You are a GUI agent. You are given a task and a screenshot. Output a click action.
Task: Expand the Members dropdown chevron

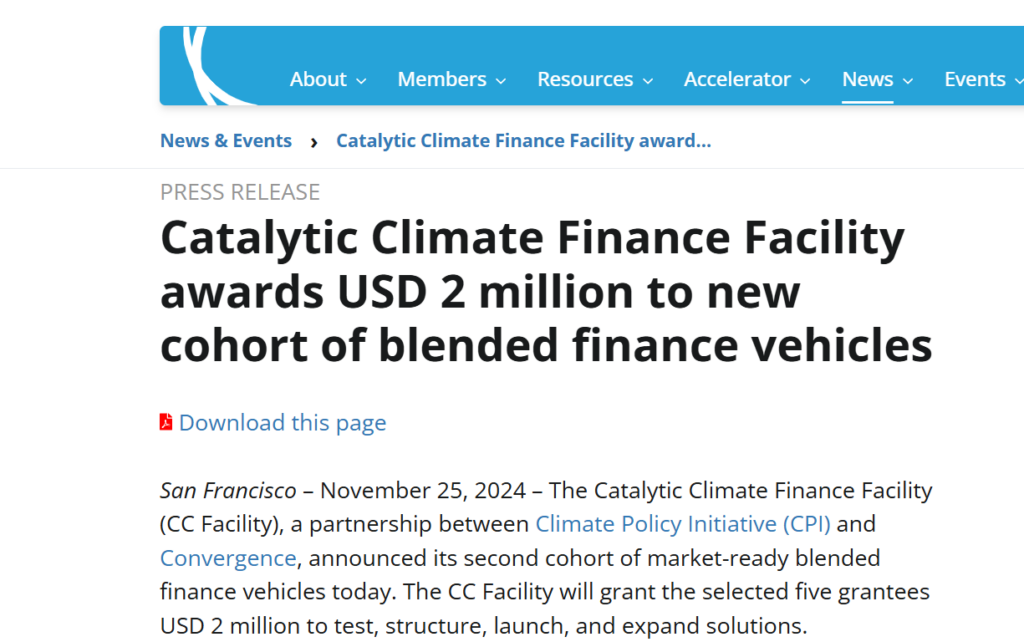(x=501, y=81)
